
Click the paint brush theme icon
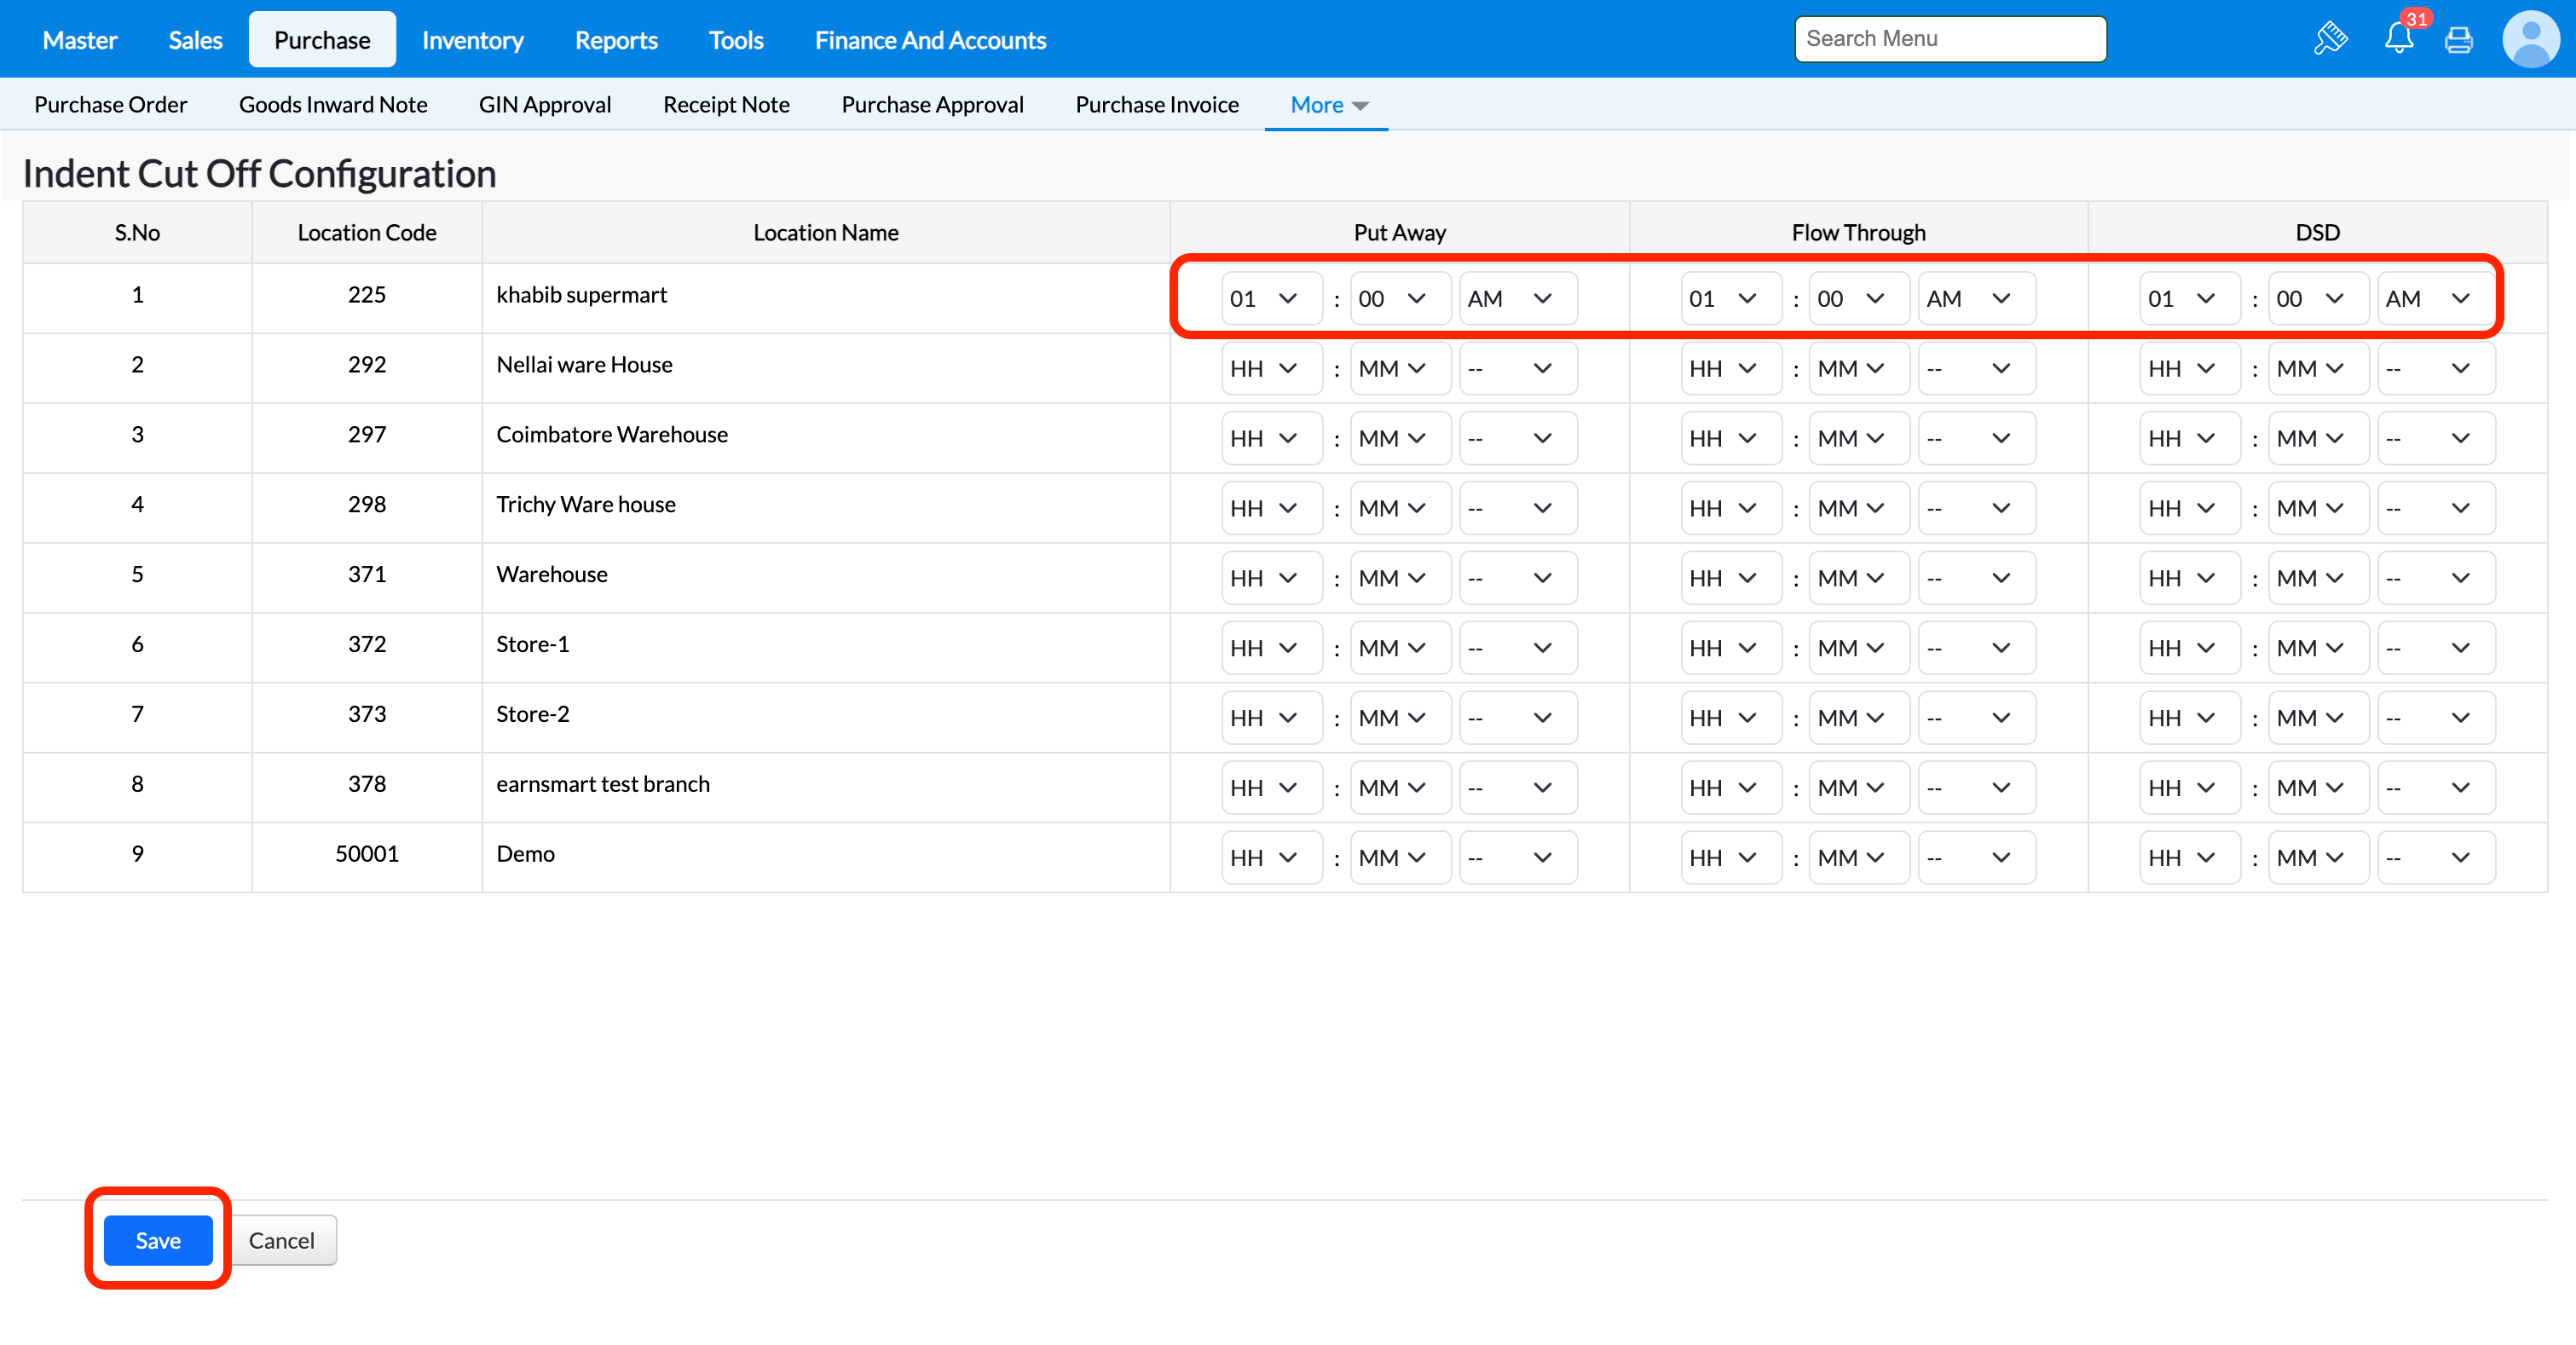[x=2330, y=39]
